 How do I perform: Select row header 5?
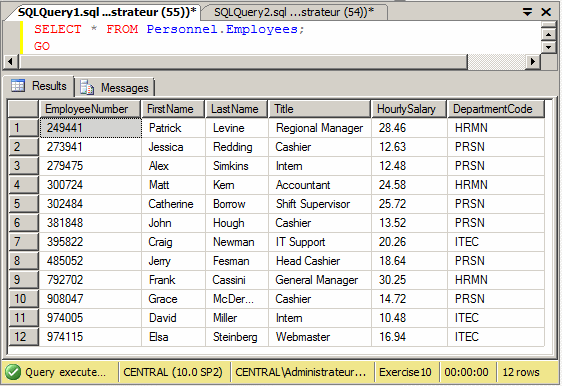[x=23, y=204]
